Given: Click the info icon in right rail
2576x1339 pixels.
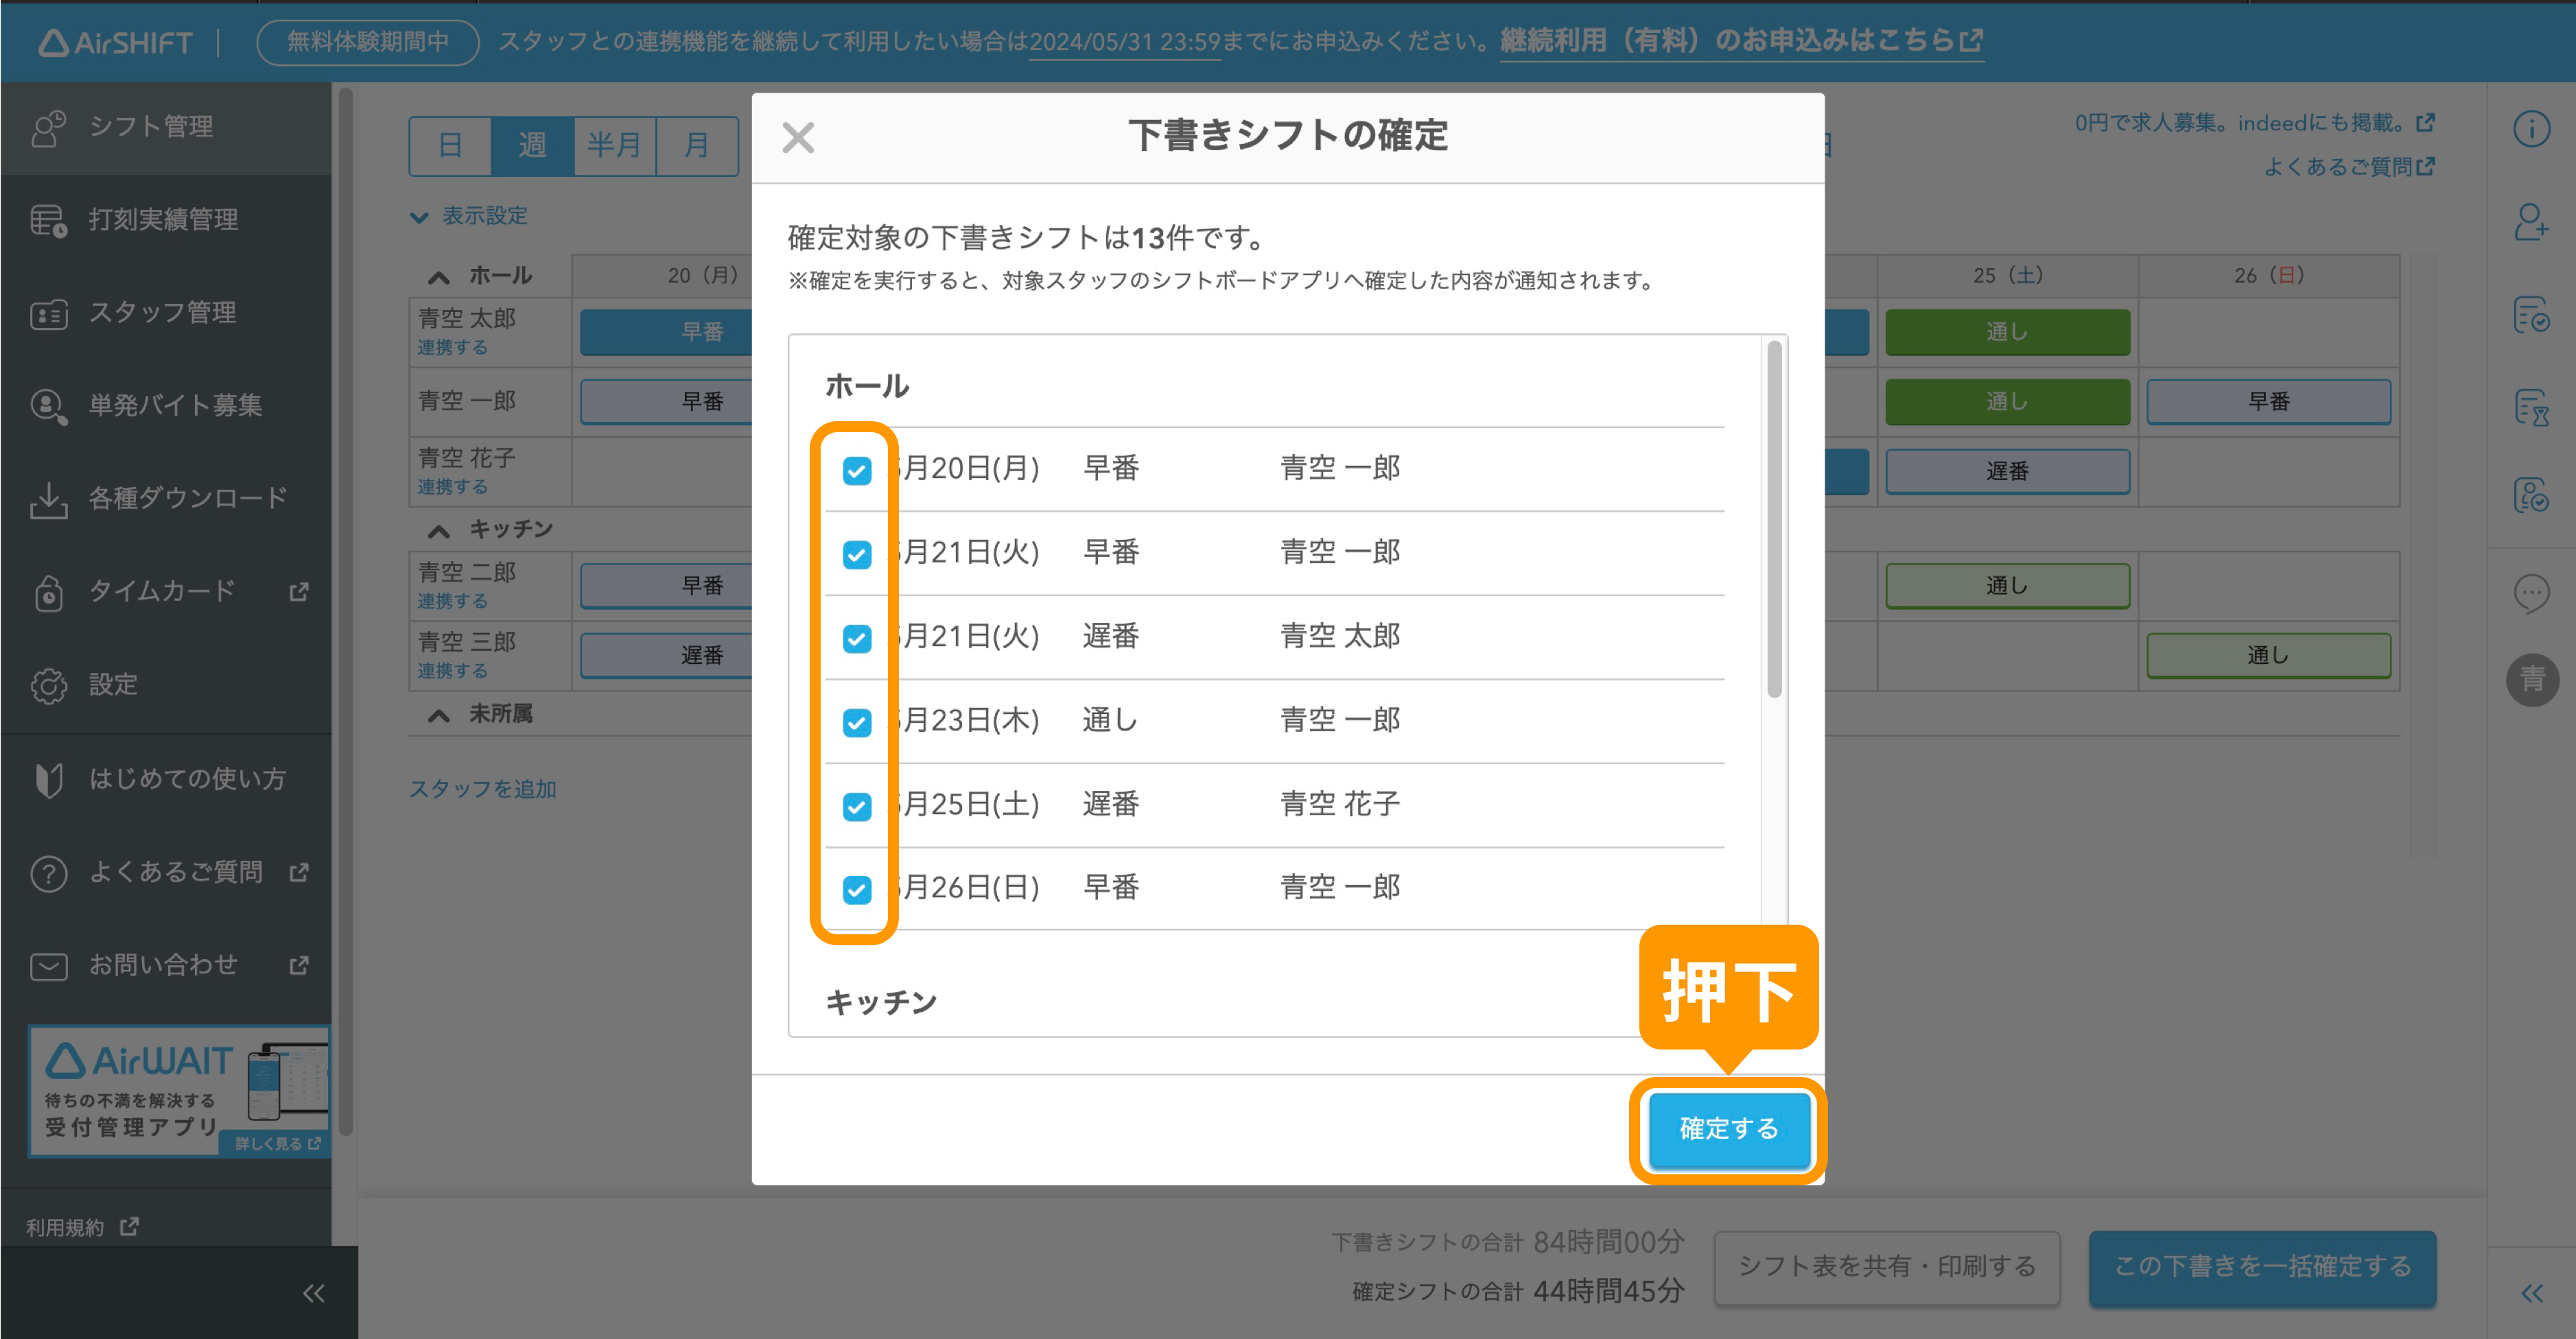Looking at the screenshot, I should pos(2531,128).
